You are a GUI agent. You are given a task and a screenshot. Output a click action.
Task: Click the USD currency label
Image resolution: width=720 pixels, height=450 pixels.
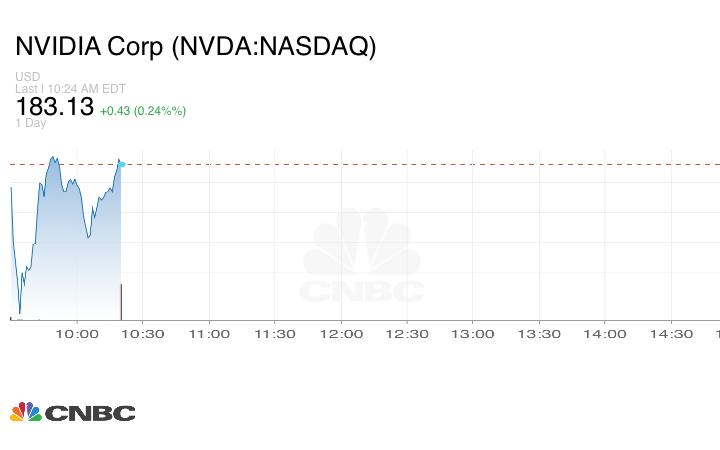point(27,77)
